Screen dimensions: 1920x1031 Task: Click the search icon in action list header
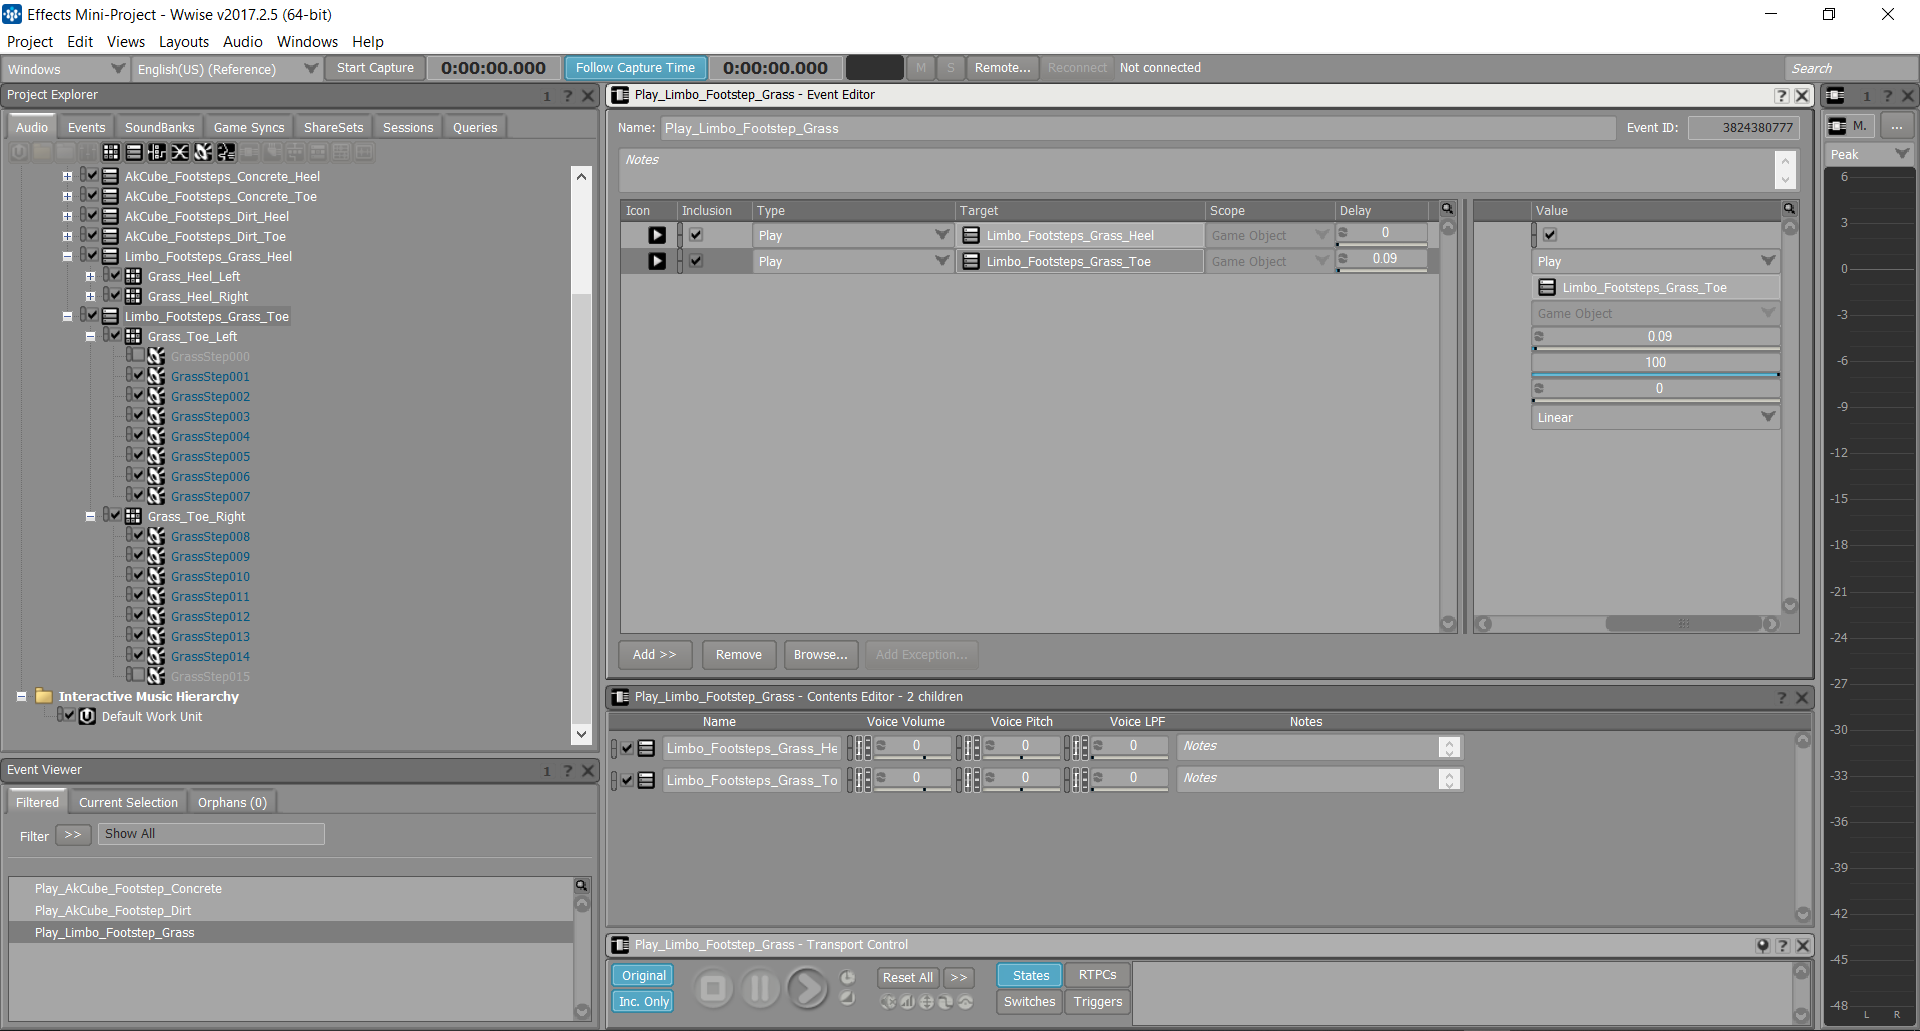1447,209
